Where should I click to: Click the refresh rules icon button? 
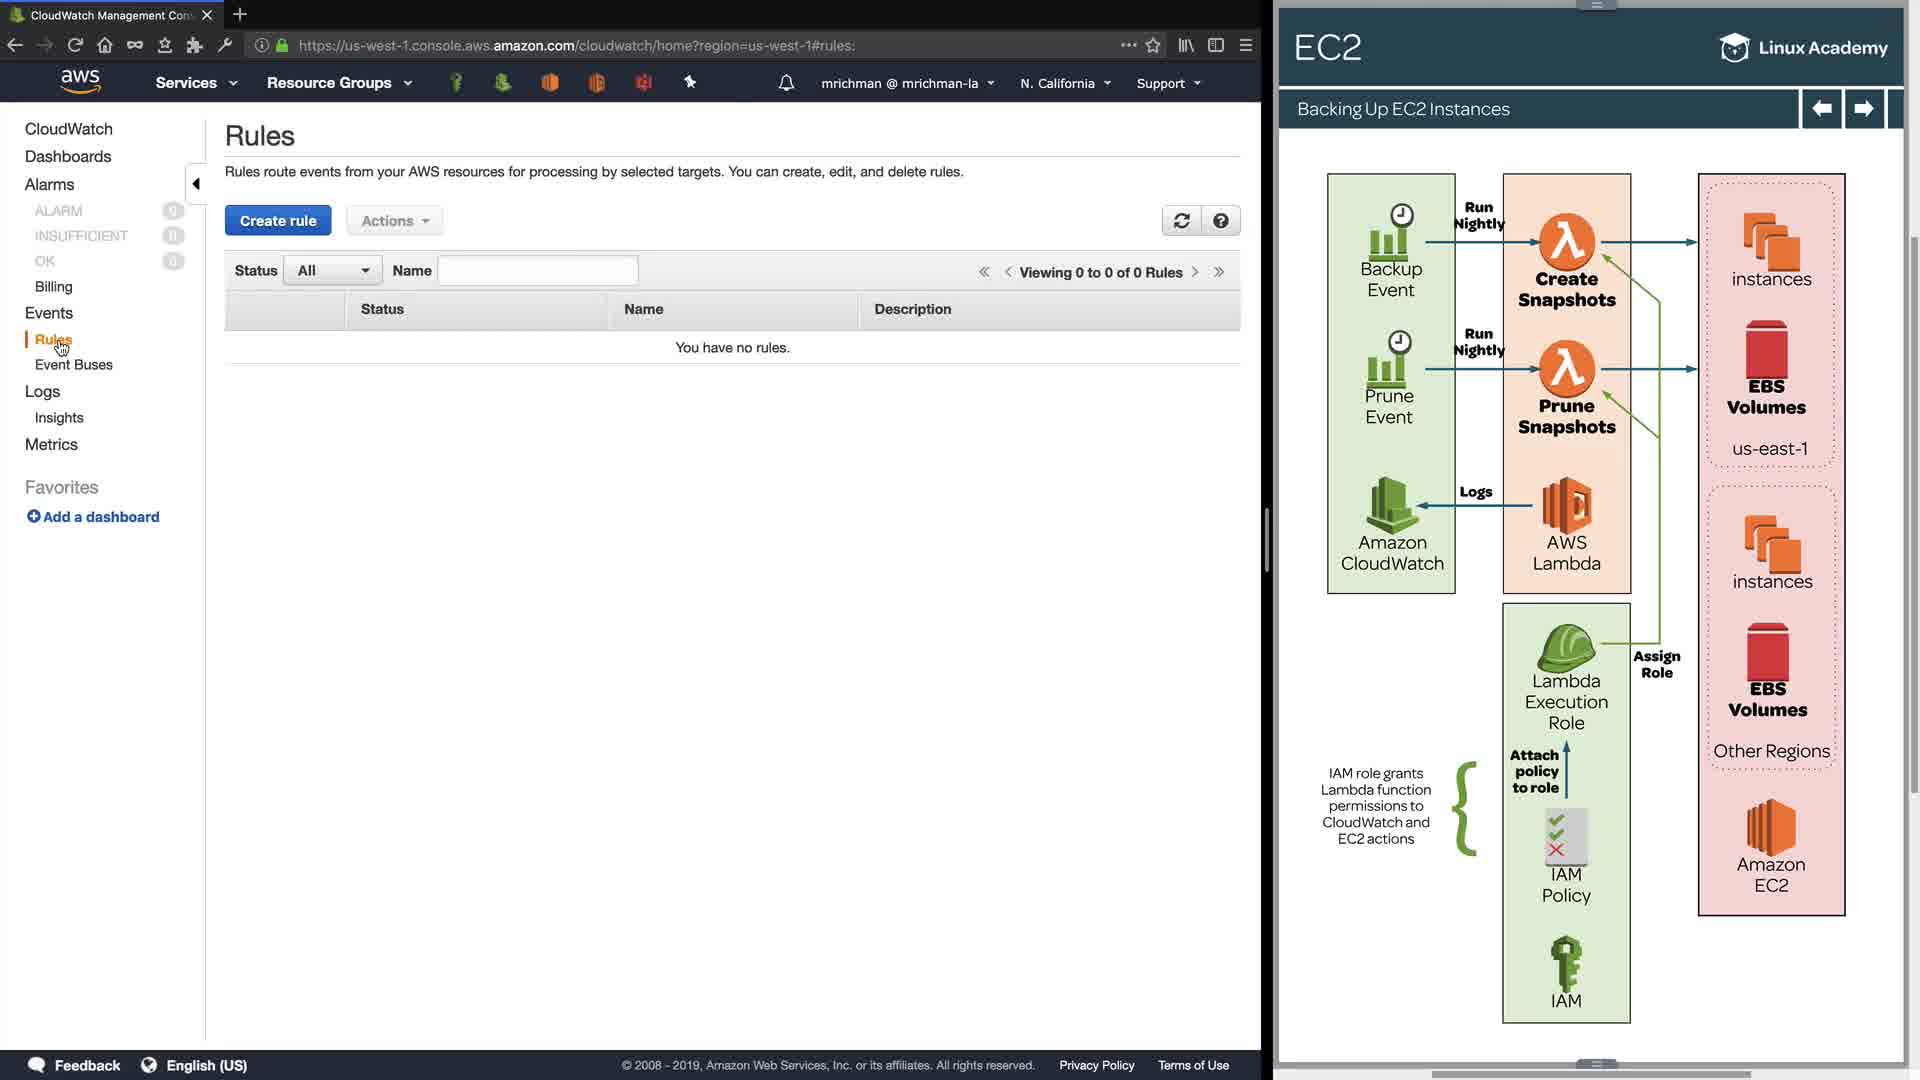[1181, 221]
